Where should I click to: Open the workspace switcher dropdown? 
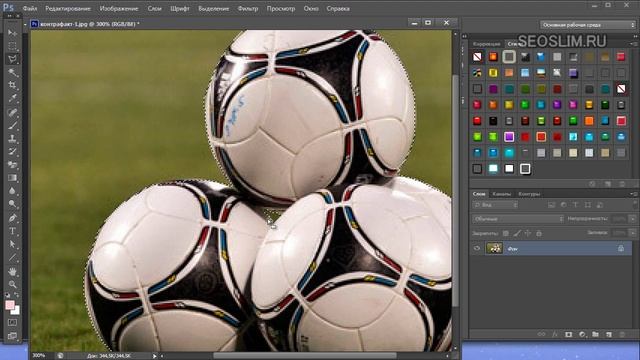[x=588, y=25]
